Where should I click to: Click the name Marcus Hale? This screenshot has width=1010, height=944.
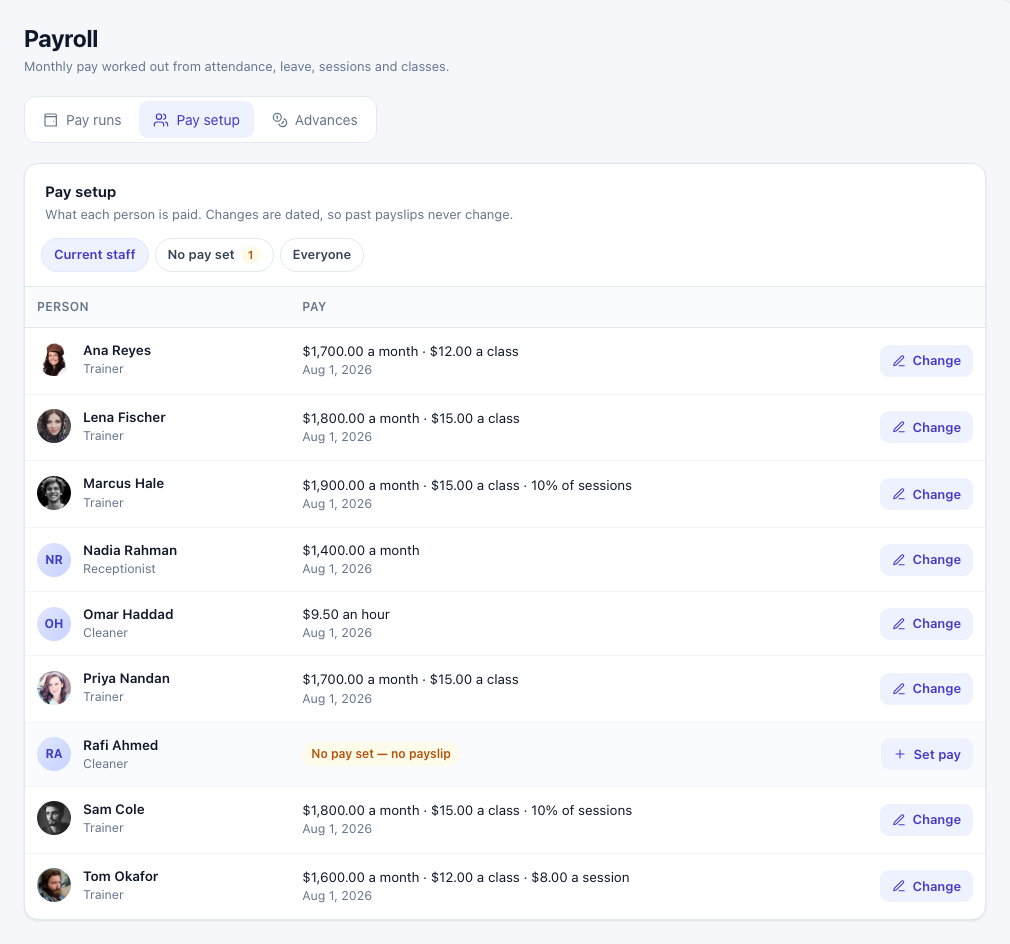point(124,484)
